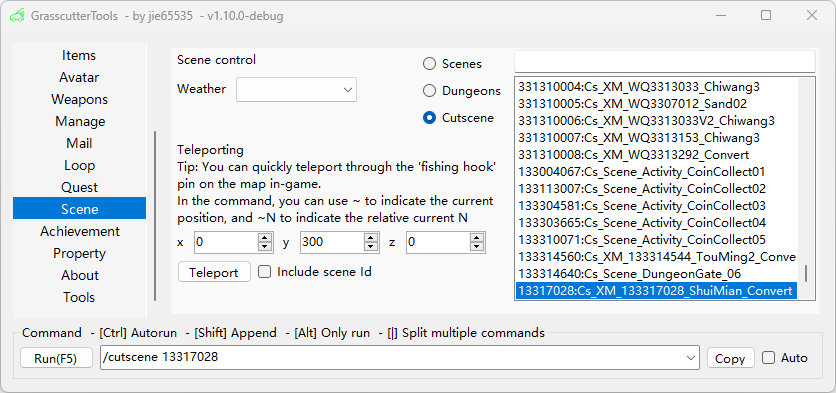
Task: Switch to the Achievement tab
Action: point(79,231)
